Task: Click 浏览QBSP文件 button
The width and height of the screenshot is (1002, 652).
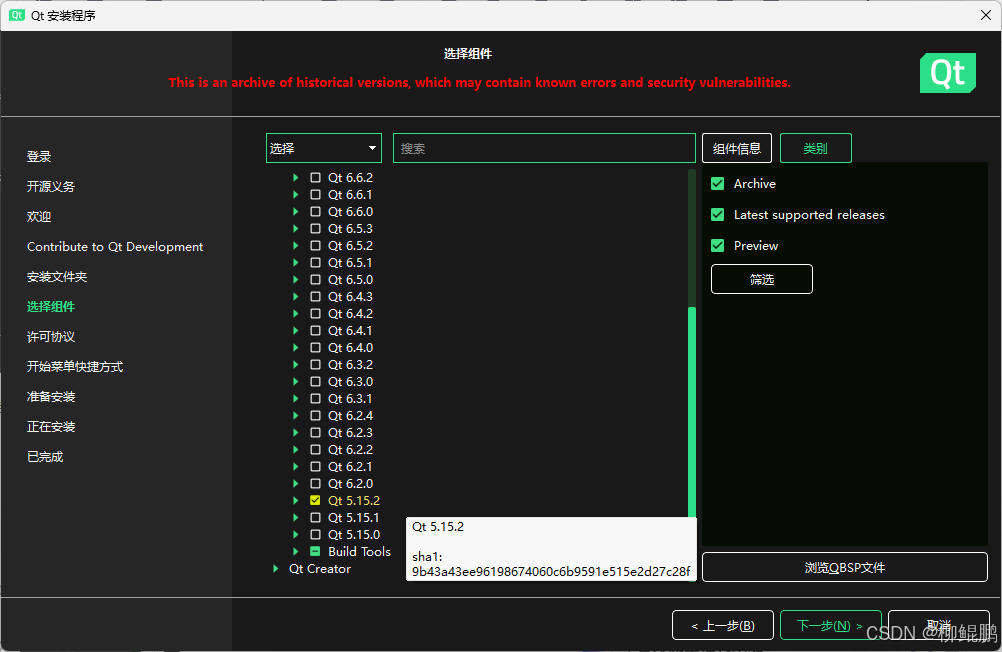Action: coord(845,567)
